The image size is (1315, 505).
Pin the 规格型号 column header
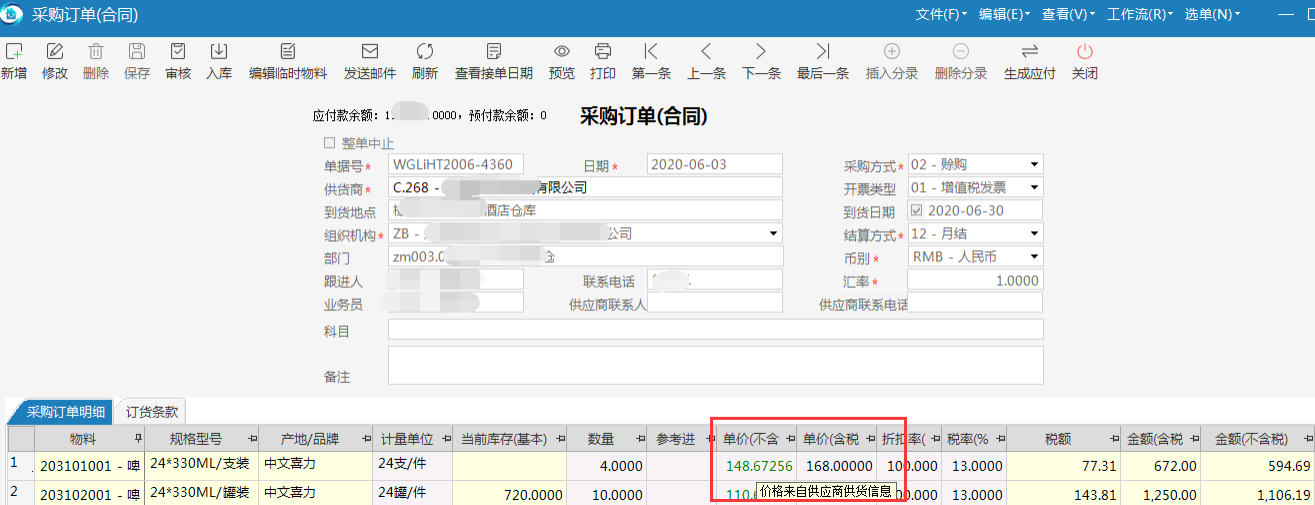[252, 439]
